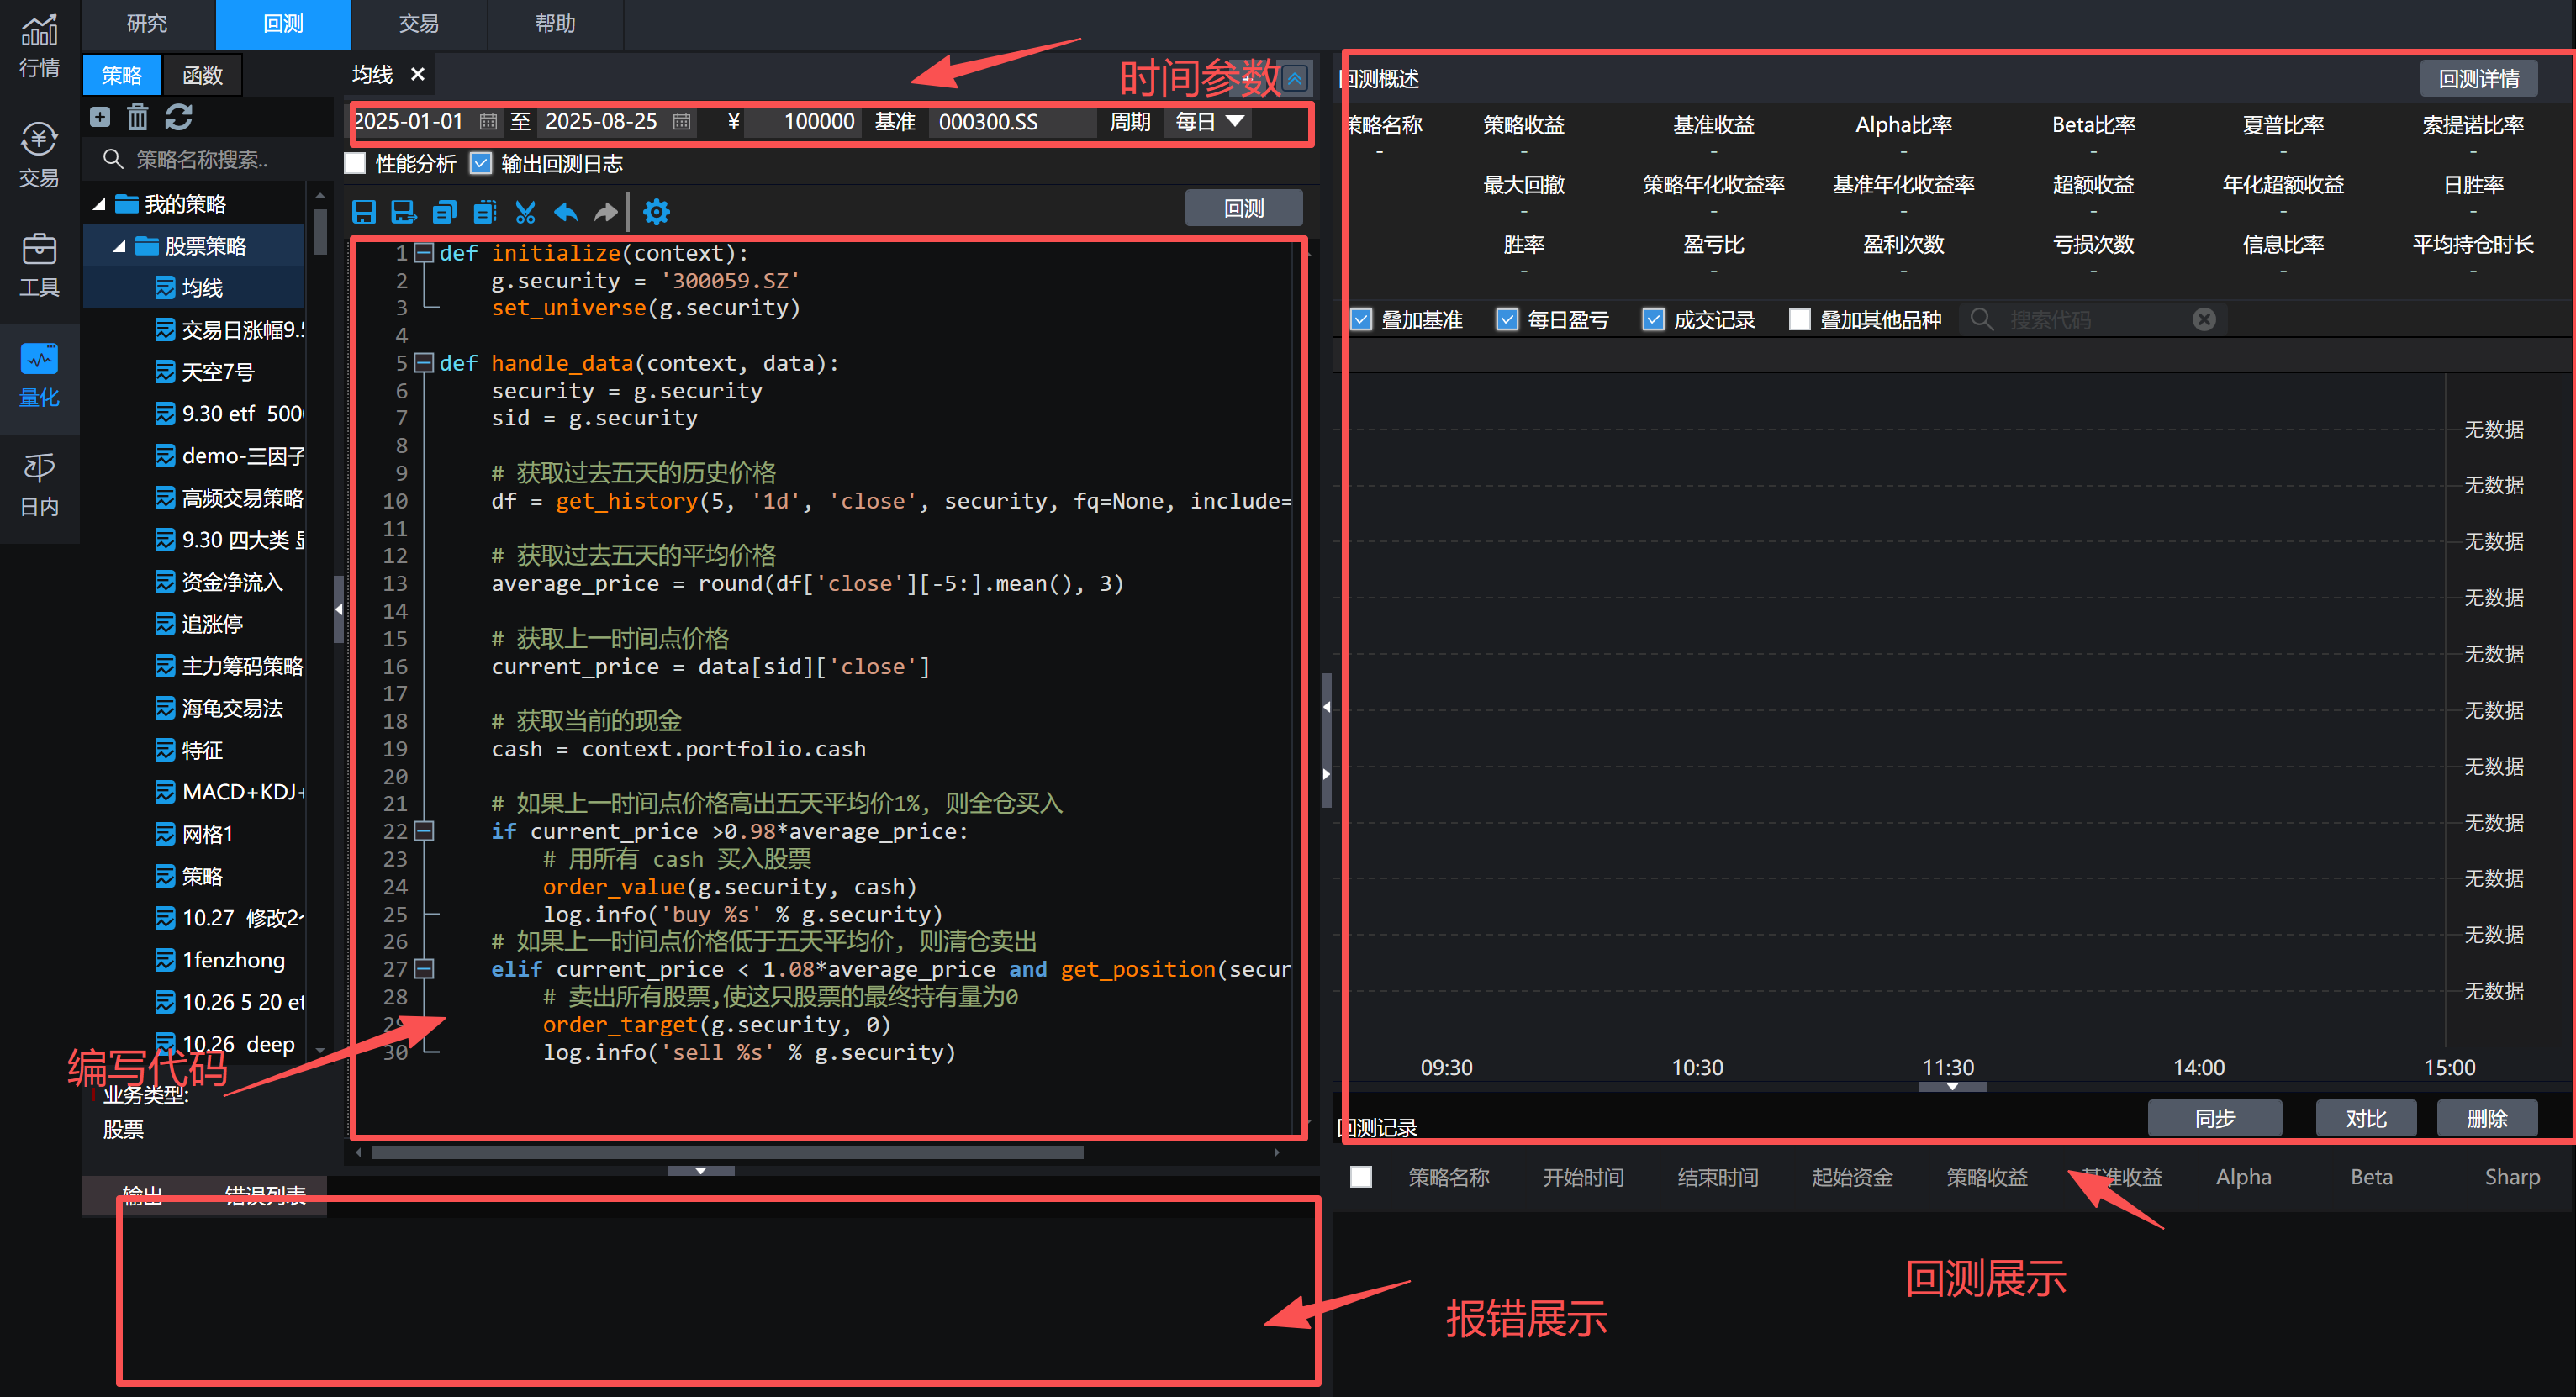Open editor settings gear icon
This screenshot has height=1397, width=2576.
656,211
